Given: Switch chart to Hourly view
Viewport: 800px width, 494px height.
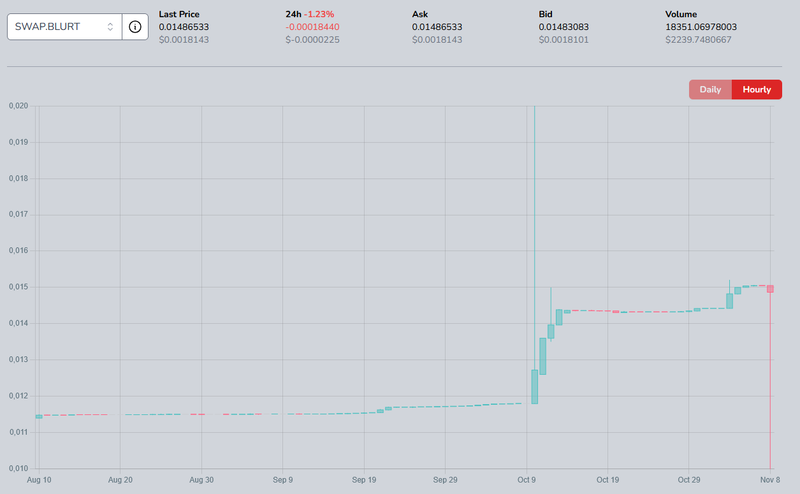Looking at the screenshot, I should tap(756, 90).
